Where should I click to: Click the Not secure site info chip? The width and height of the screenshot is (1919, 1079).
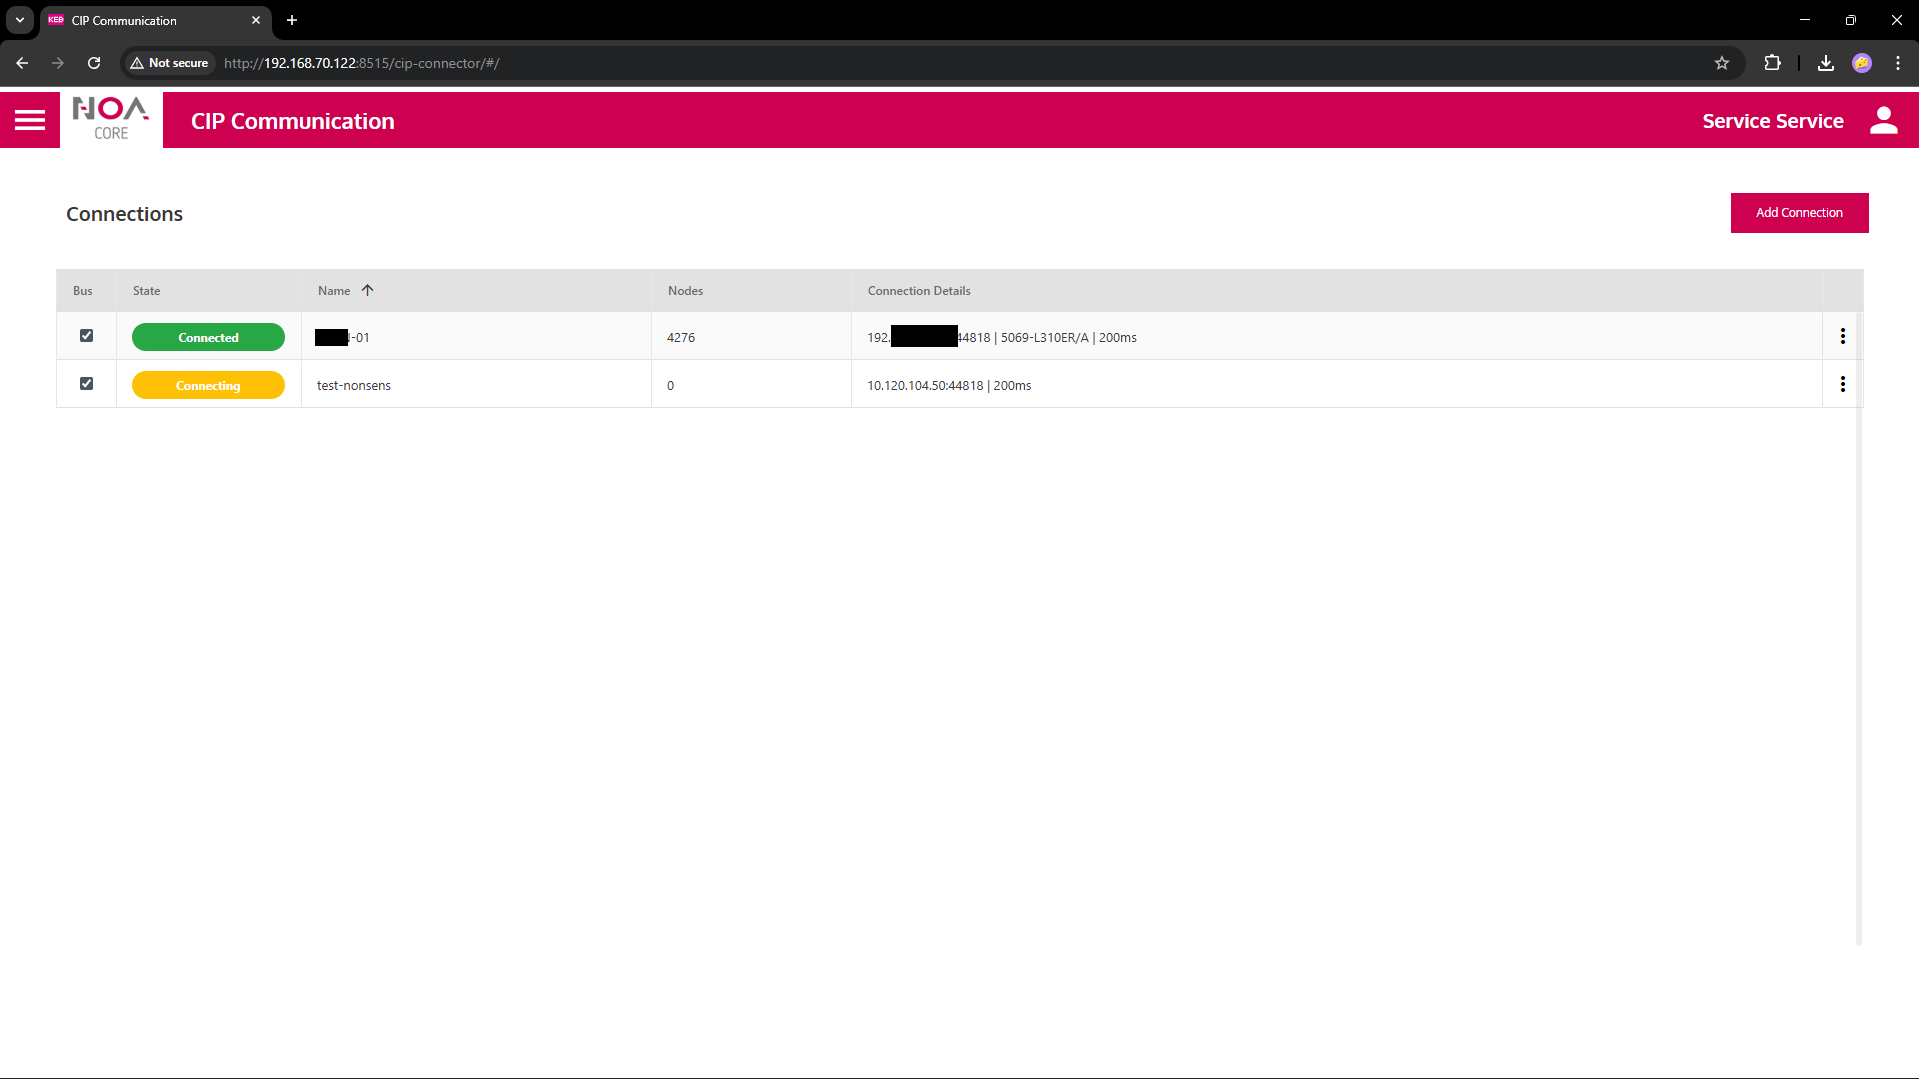(169, 63)
